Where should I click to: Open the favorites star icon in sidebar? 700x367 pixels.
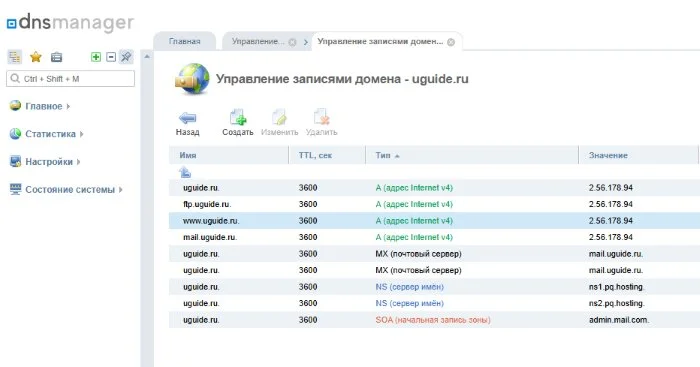pyautogui.click(x=36, y=57)
